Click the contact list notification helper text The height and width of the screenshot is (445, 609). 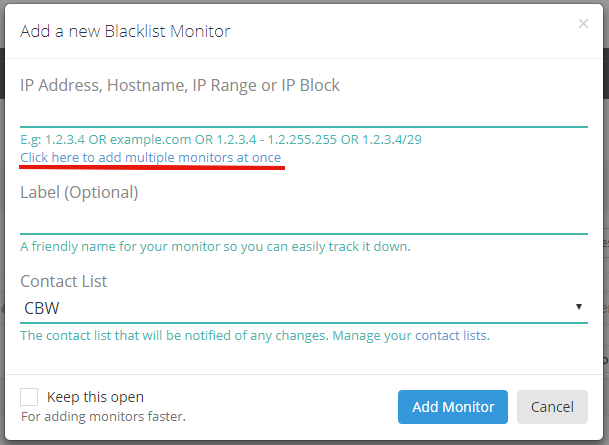(175, 335)
